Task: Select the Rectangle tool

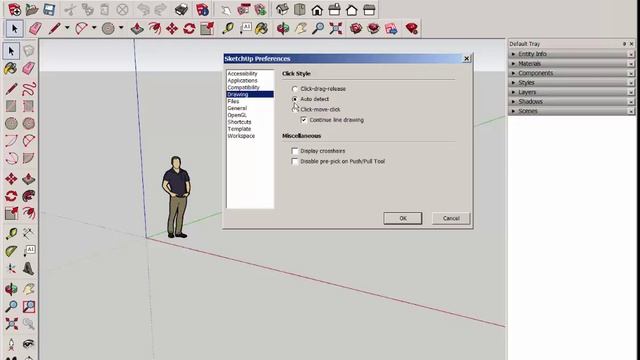Action: (x=11, y=106)
